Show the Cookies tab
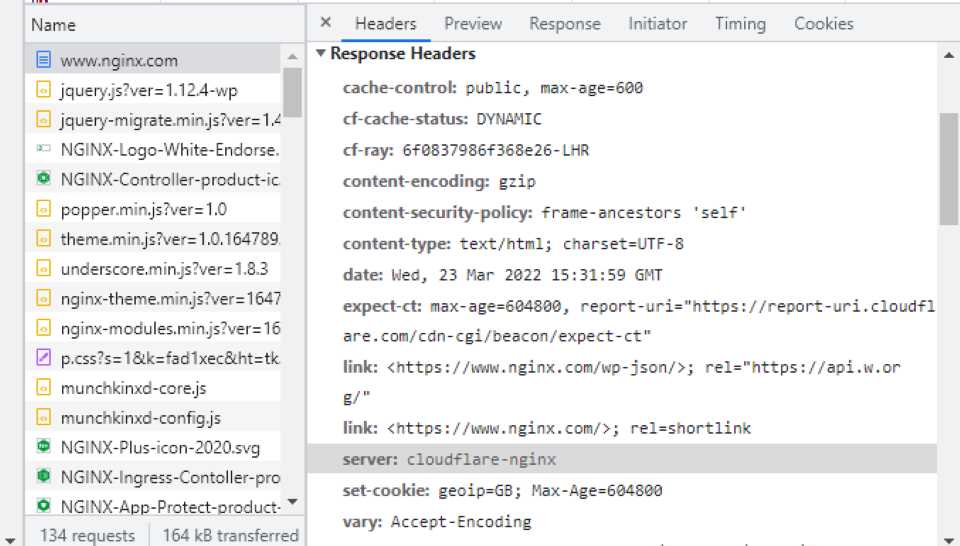Viewport: 960px width, 546px height. [x=824, y=24]
